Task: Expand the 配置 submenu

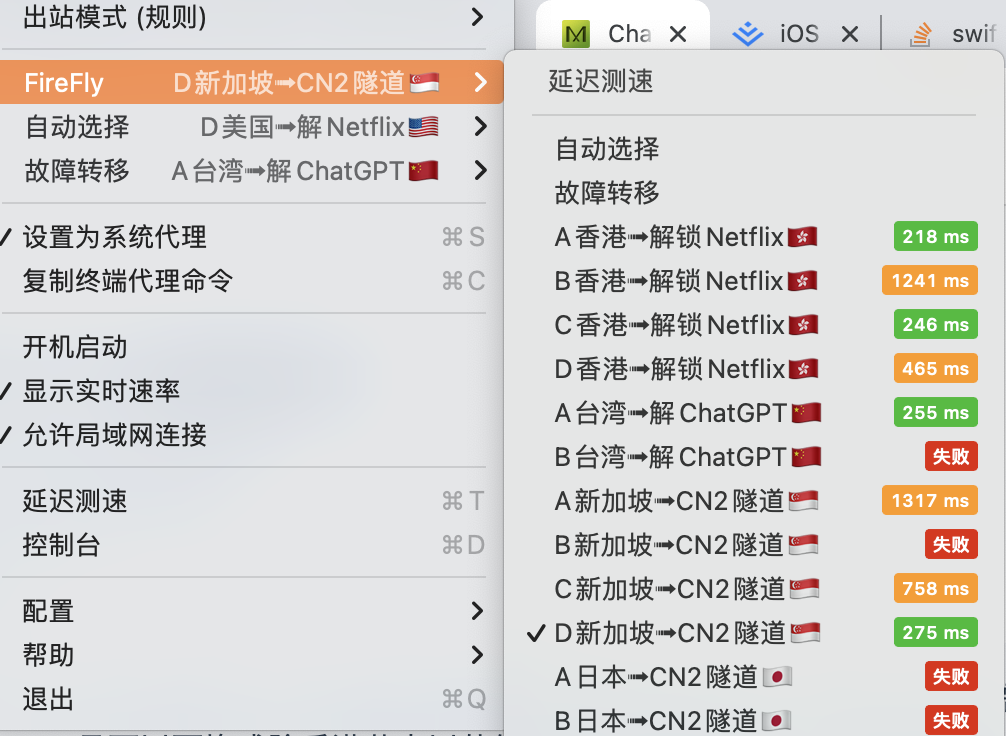Action: point(252,611)
